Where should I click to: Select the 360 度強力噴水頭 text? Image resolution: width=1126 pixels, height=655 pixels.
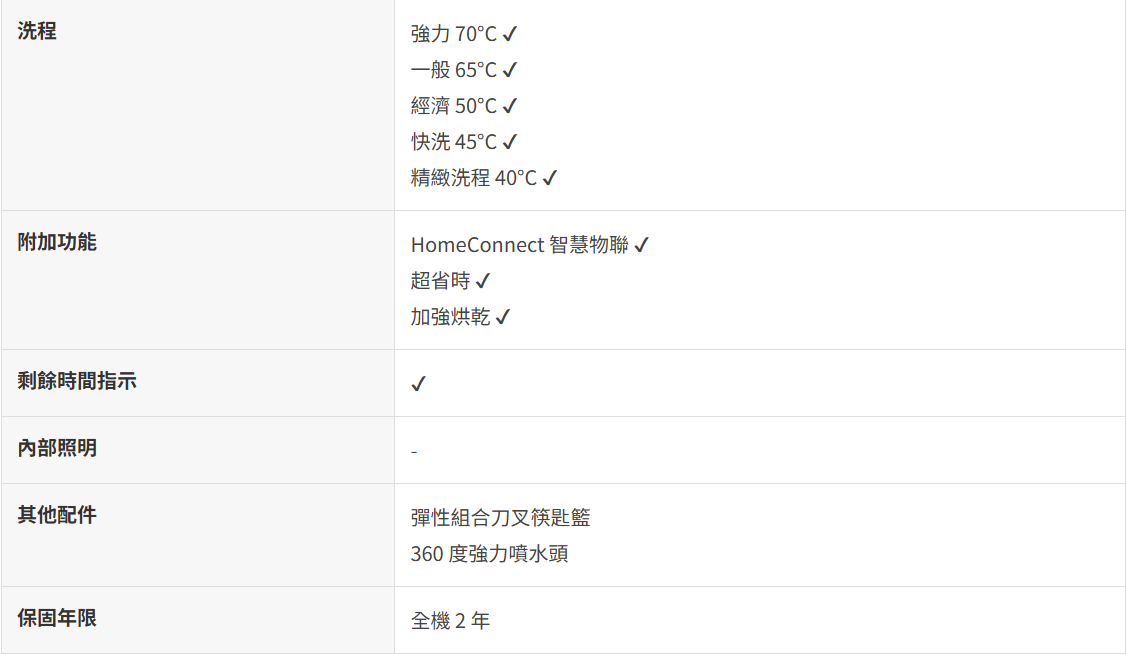(x=489, y=554)
